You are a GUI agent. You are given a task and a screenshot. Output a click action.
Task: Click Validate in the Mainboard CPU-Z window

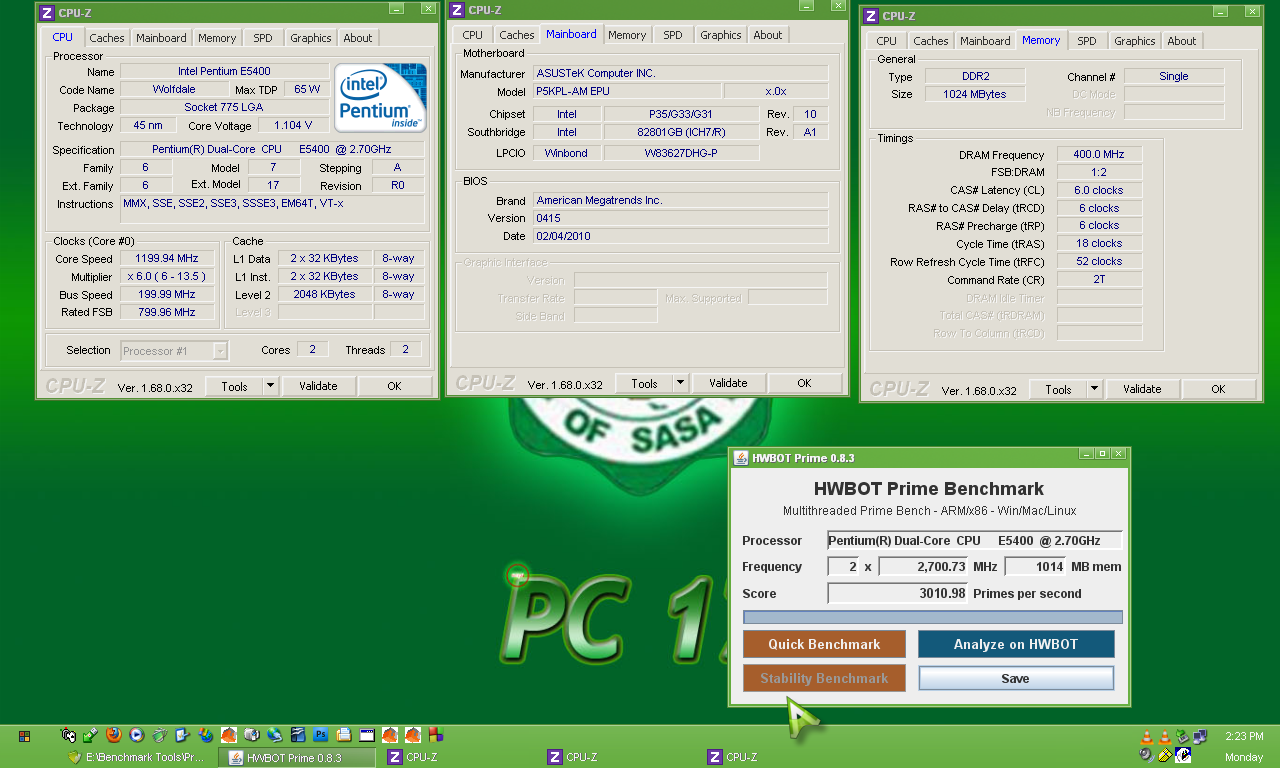click(728, 383)
